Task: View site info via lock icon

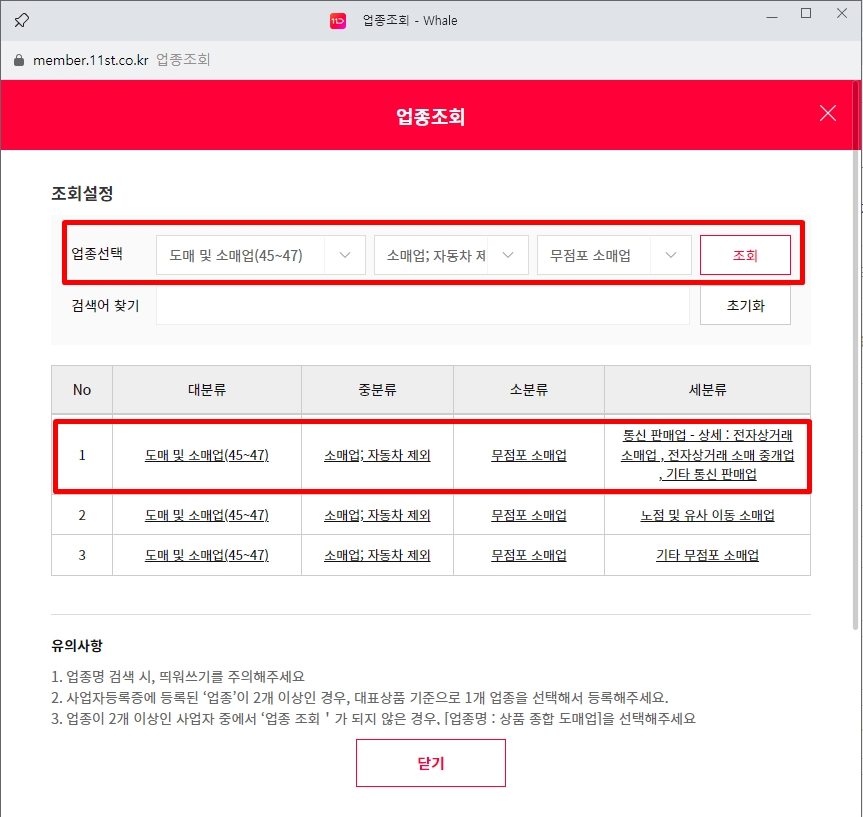Action: pyautogui.click(x=19, y=60)
